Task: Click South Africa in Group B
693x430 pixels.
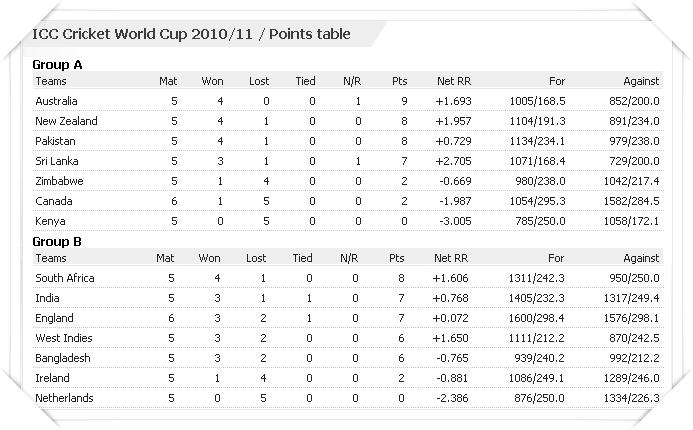Action: coord(65,278)
